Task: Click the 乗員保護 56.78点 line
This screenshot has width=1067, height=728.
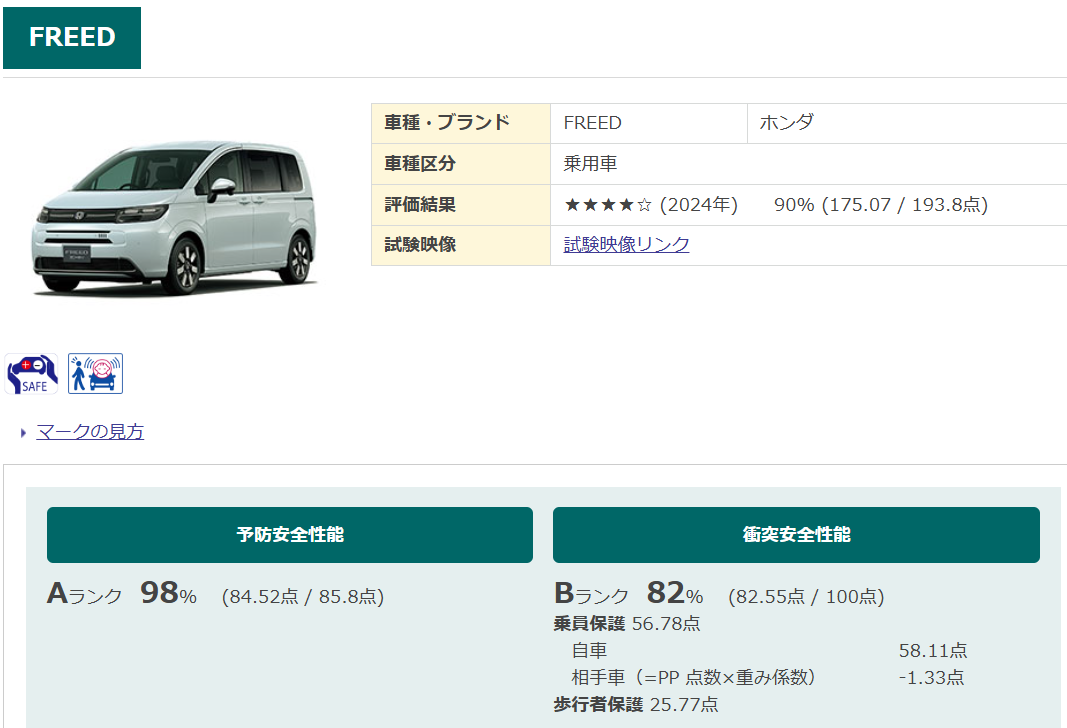Action: 627,623
